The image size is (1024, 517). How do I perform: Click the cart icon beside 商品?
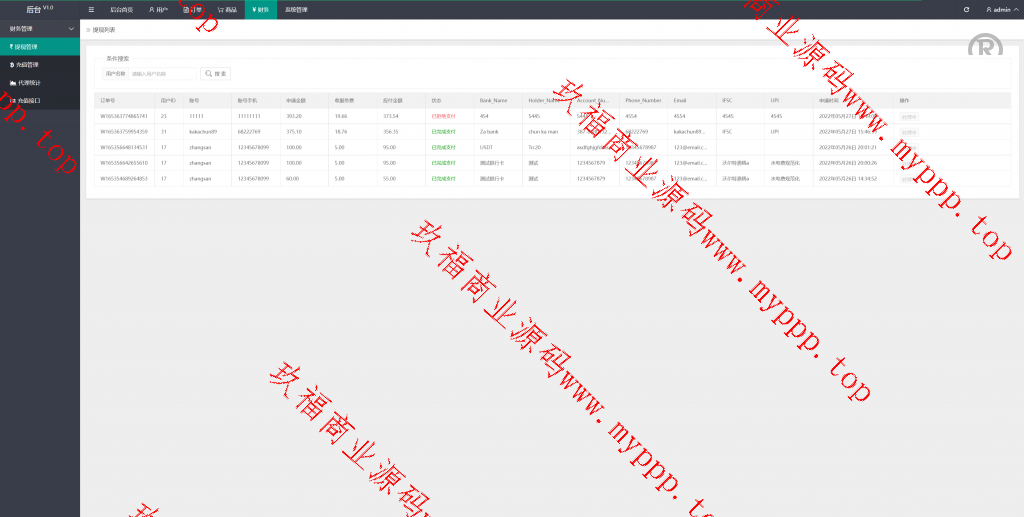(x=220, y=9)
